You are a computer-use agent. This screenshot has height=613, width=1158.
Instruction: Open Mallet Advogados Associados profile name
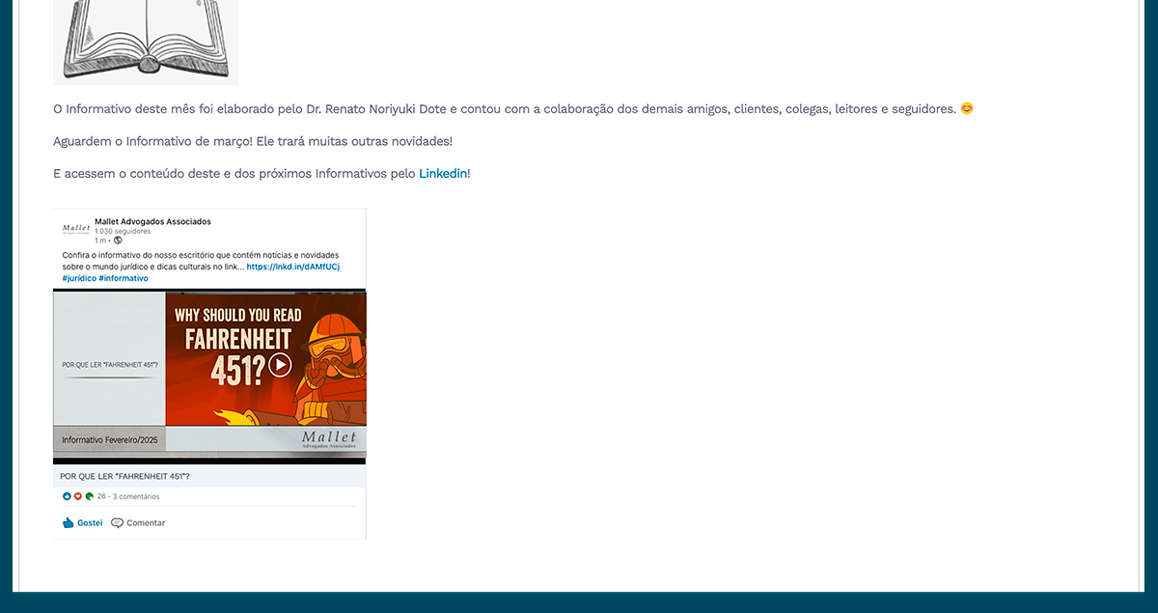click(x=153, y=222)
